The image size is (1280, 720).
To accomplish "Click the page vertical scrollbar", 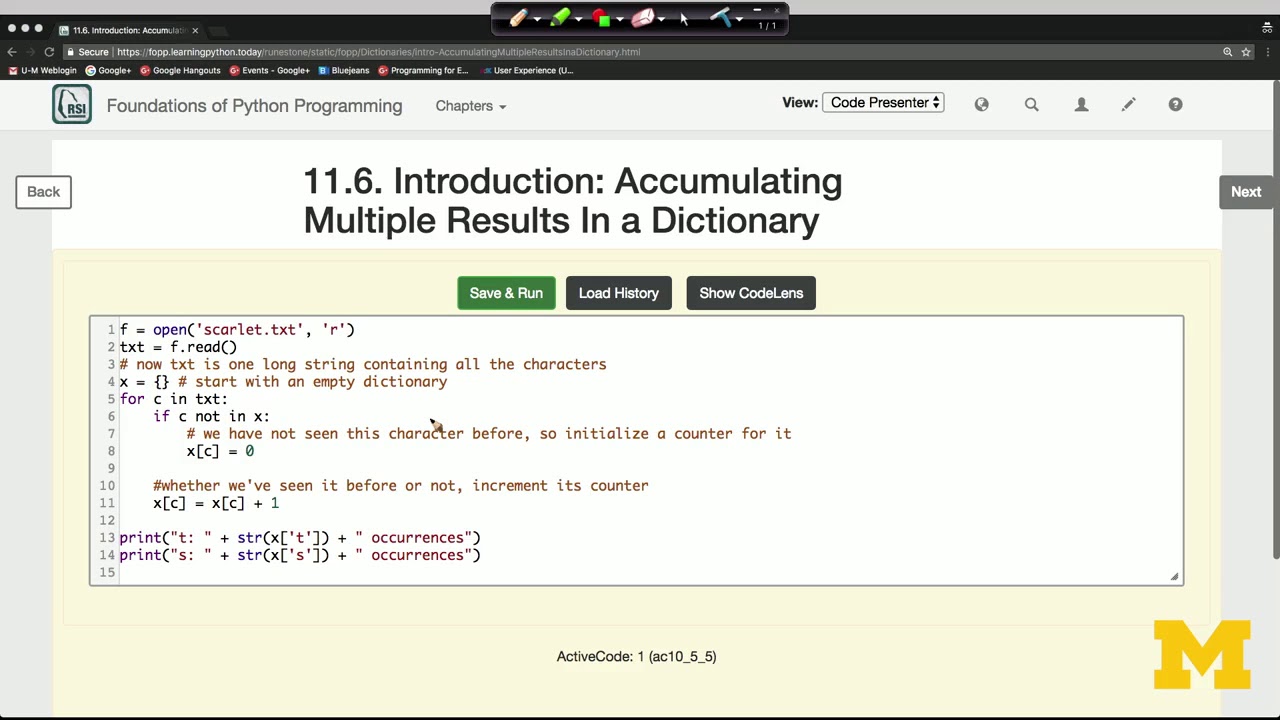I will [x=1275, y=320].
